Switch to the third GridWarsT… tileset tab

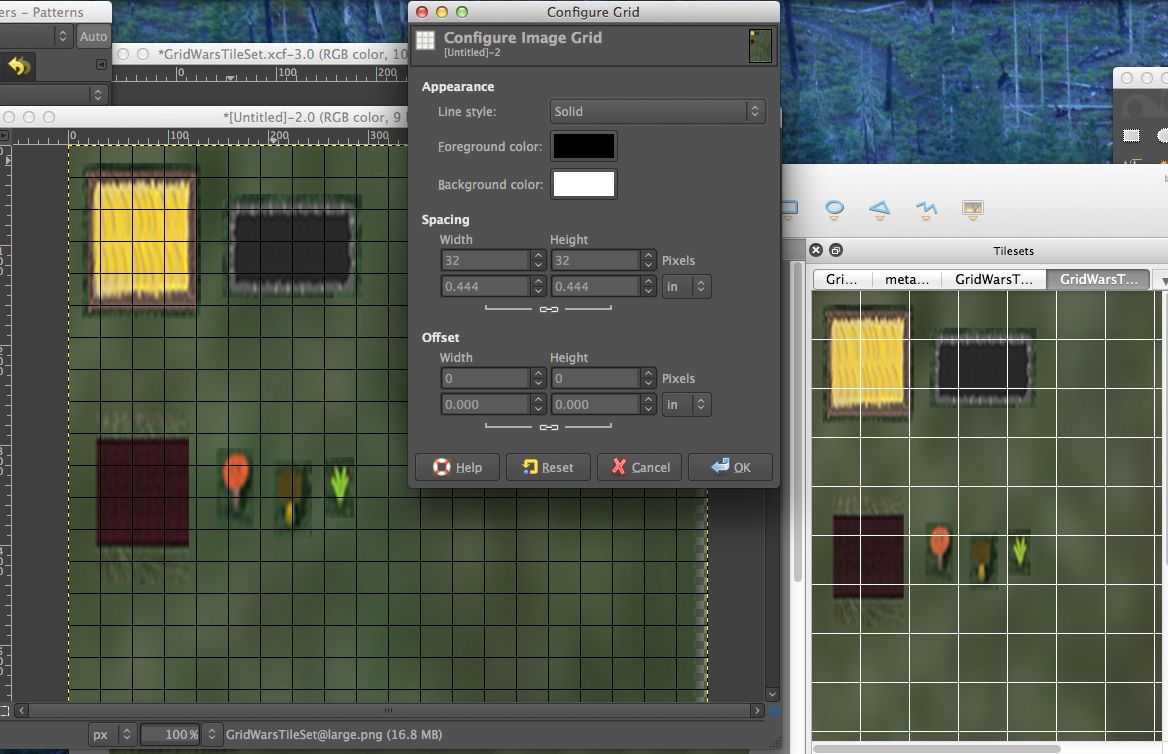[x=994, y=279]
